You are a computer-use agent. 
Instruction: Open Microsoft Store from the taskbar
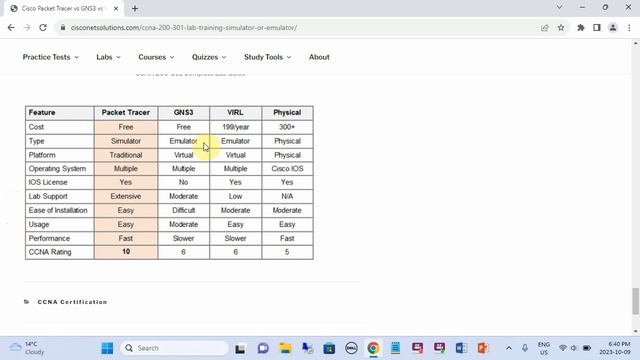click(329, 348)
